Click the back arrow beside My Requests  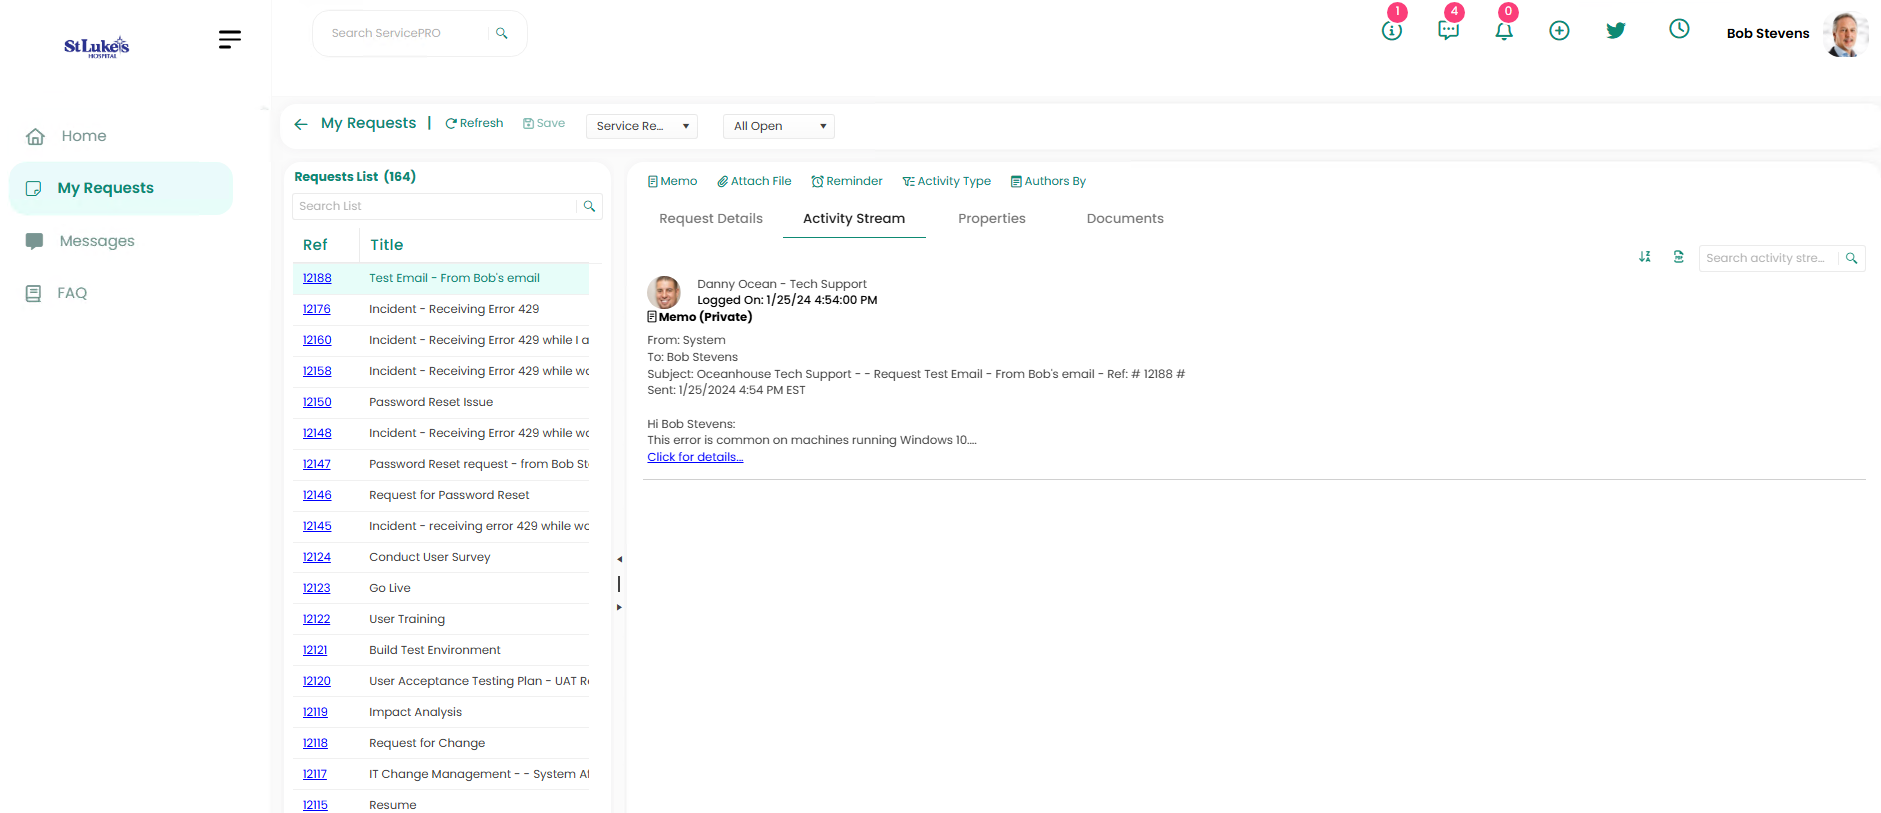[301, 124]
